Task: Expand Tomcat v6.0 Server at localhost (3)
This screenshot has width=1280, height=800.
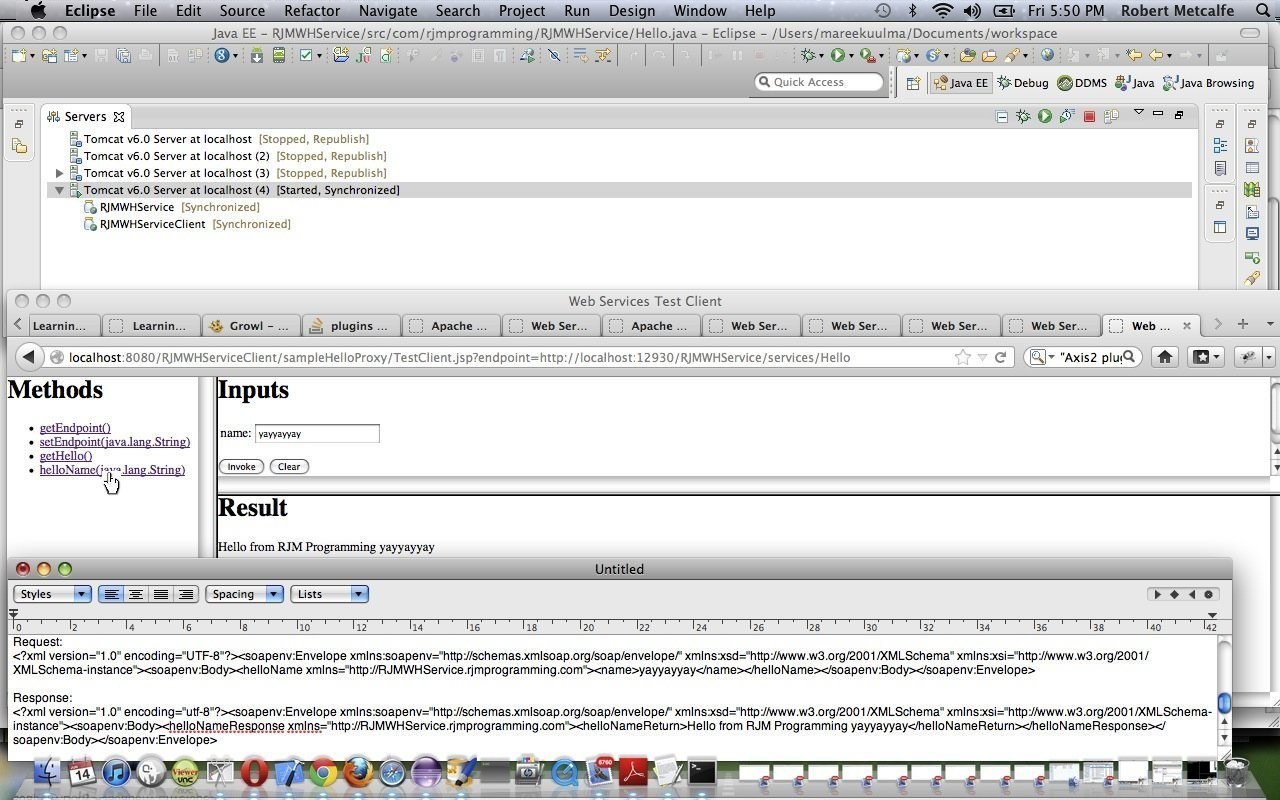Action: pyautogui.click(x=60, y=173)
